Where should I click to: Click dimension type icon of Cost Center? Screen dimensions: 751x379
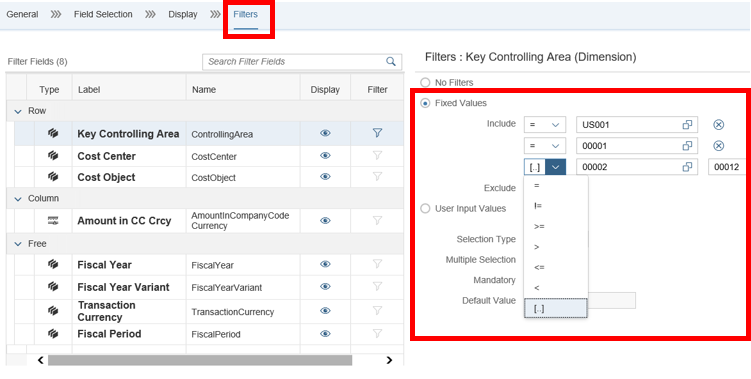pos(53,156)
